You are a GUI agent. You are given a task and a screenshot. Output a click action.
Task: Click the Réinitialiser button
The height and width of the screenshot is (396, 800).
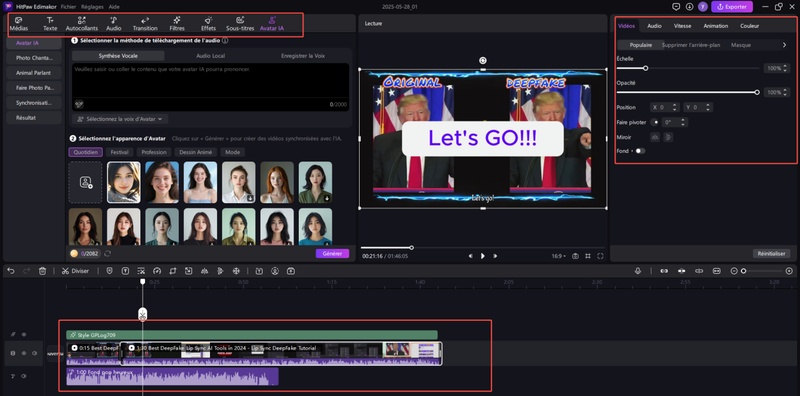(771, 254)
